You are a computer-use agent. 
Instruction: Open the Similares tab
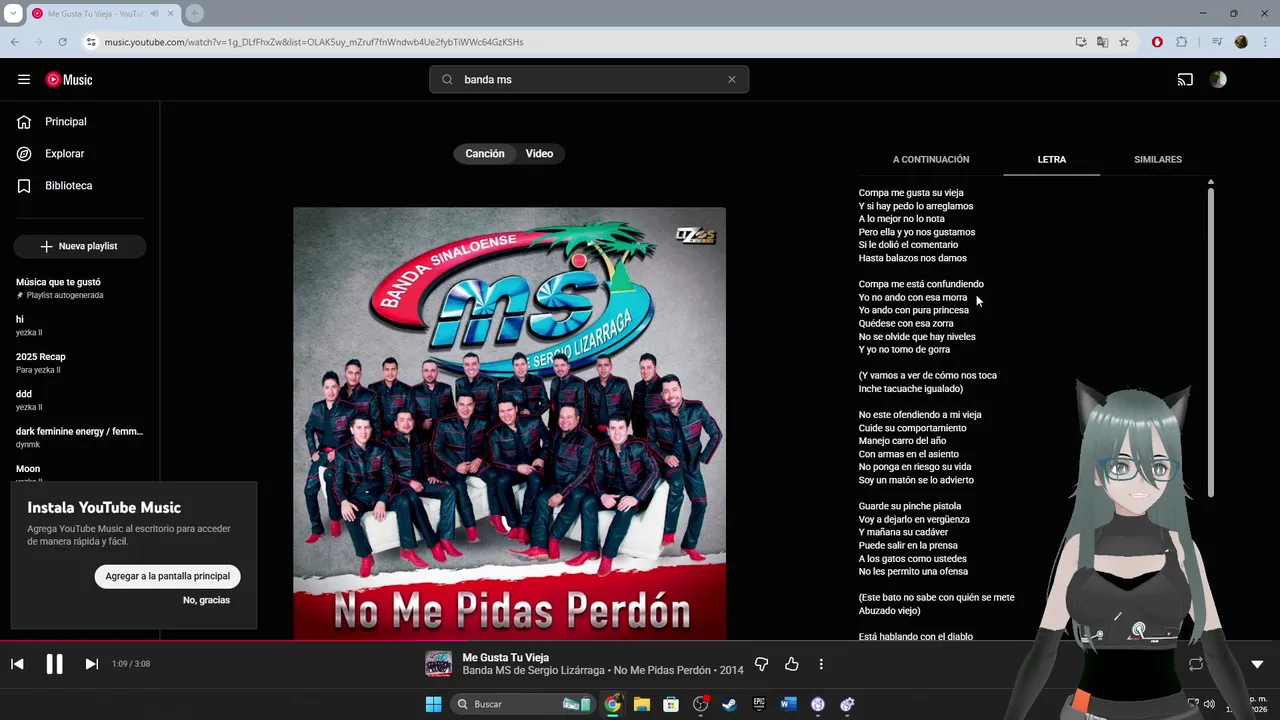click(1158, 159)
